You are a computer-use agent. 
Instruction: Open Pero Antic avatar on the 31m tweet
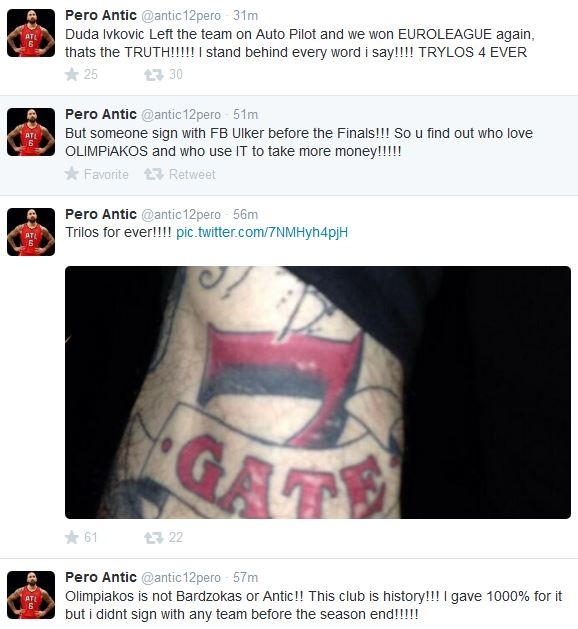(31, 33)
